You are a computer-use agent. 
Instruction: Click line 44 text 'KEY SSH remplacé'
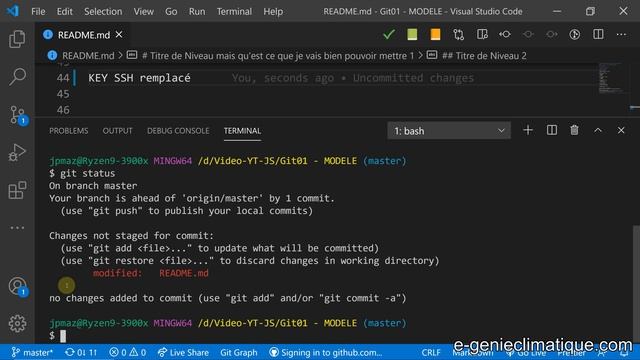click(x=139, y=78)
